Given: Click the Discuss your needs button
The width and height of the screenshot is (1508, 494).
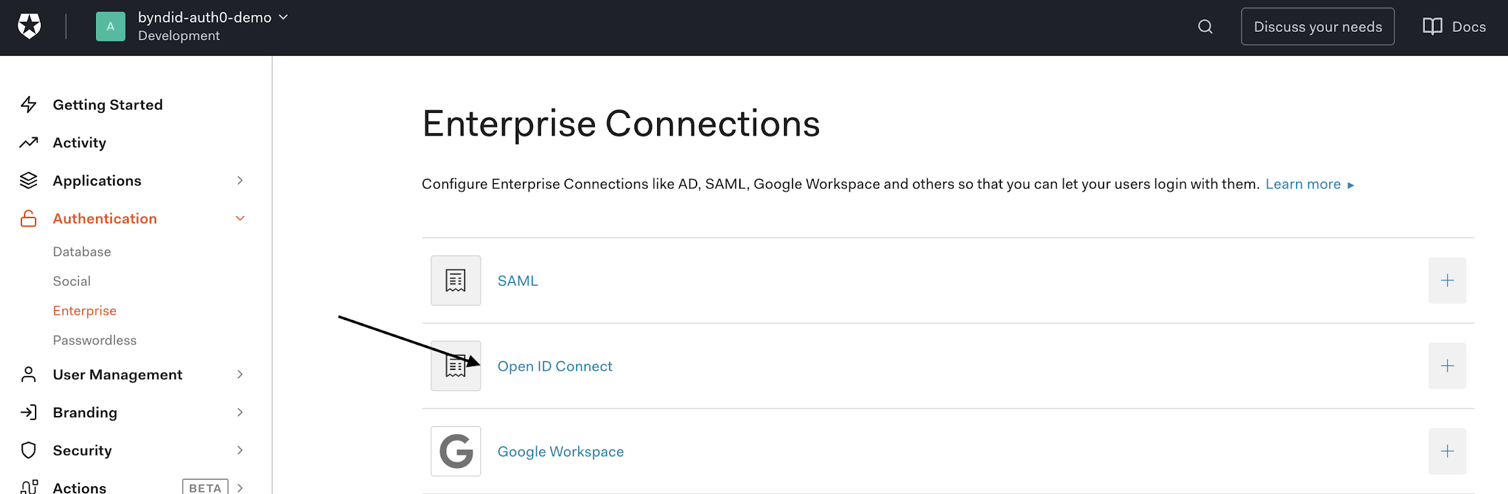Looking at the screenshot, I should 1317,27.
